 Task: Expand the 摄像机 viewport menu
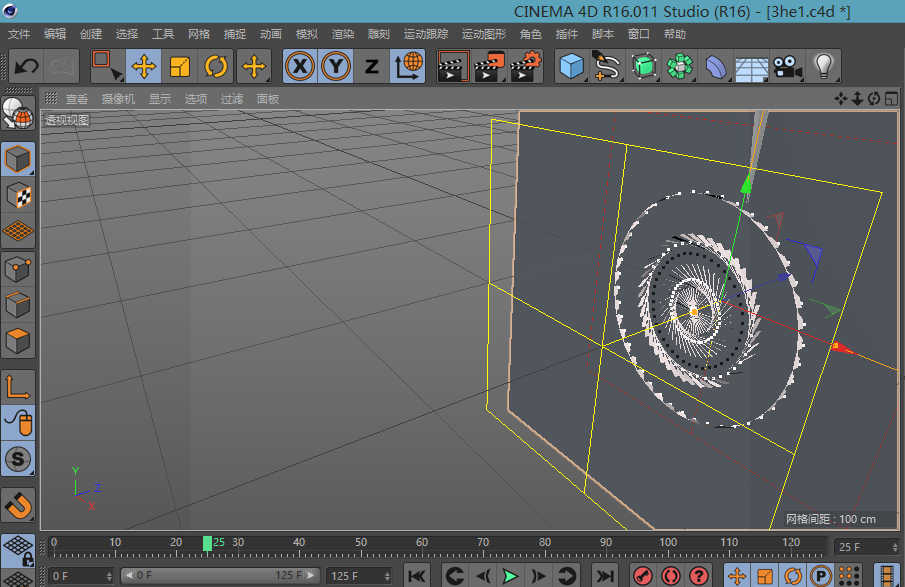pos(119,99)
